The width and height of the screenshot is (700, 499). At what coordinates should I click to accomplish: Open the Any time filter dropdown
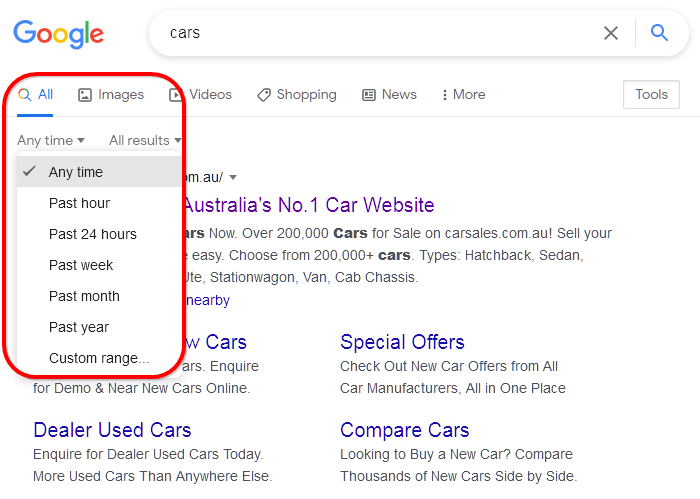pyautogui.click(x=51, y=141)
